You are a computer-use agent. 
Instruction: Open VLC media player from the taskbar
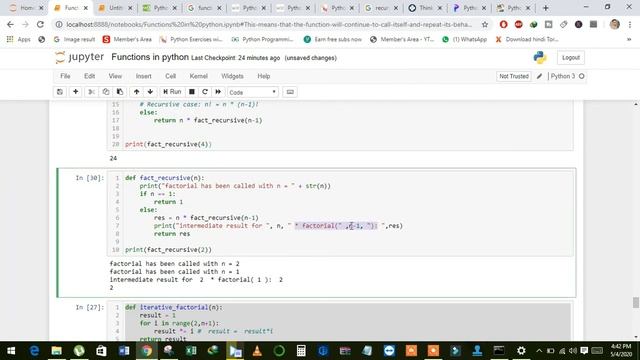pyautogui.click(x=257, y=351)
